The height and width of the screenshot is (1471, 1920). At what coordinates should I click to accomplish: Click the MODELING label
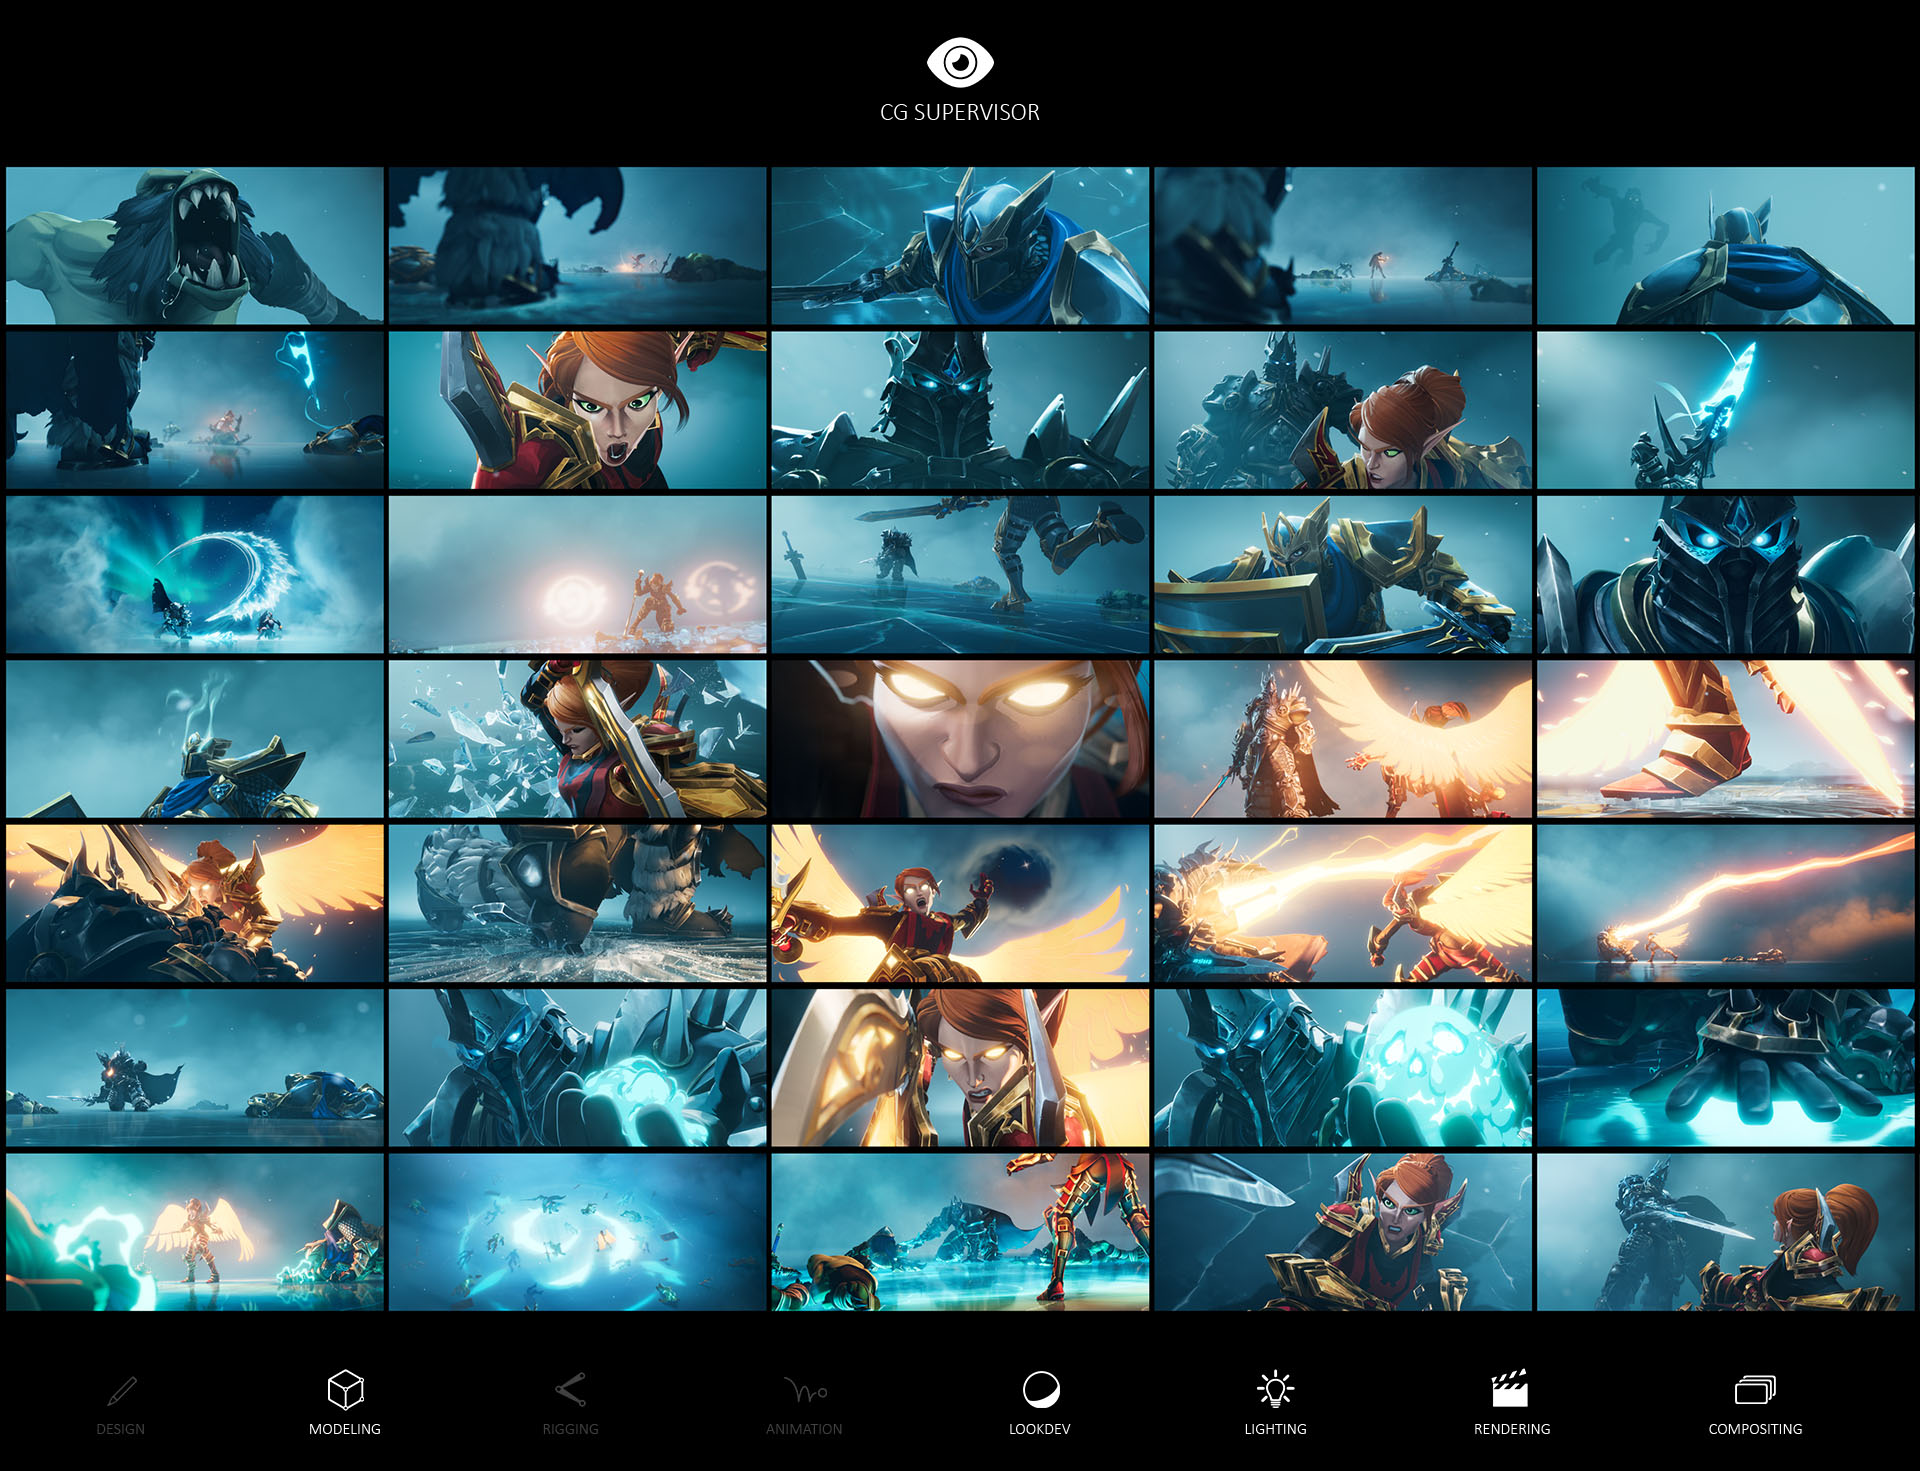tap(345, 1429)
